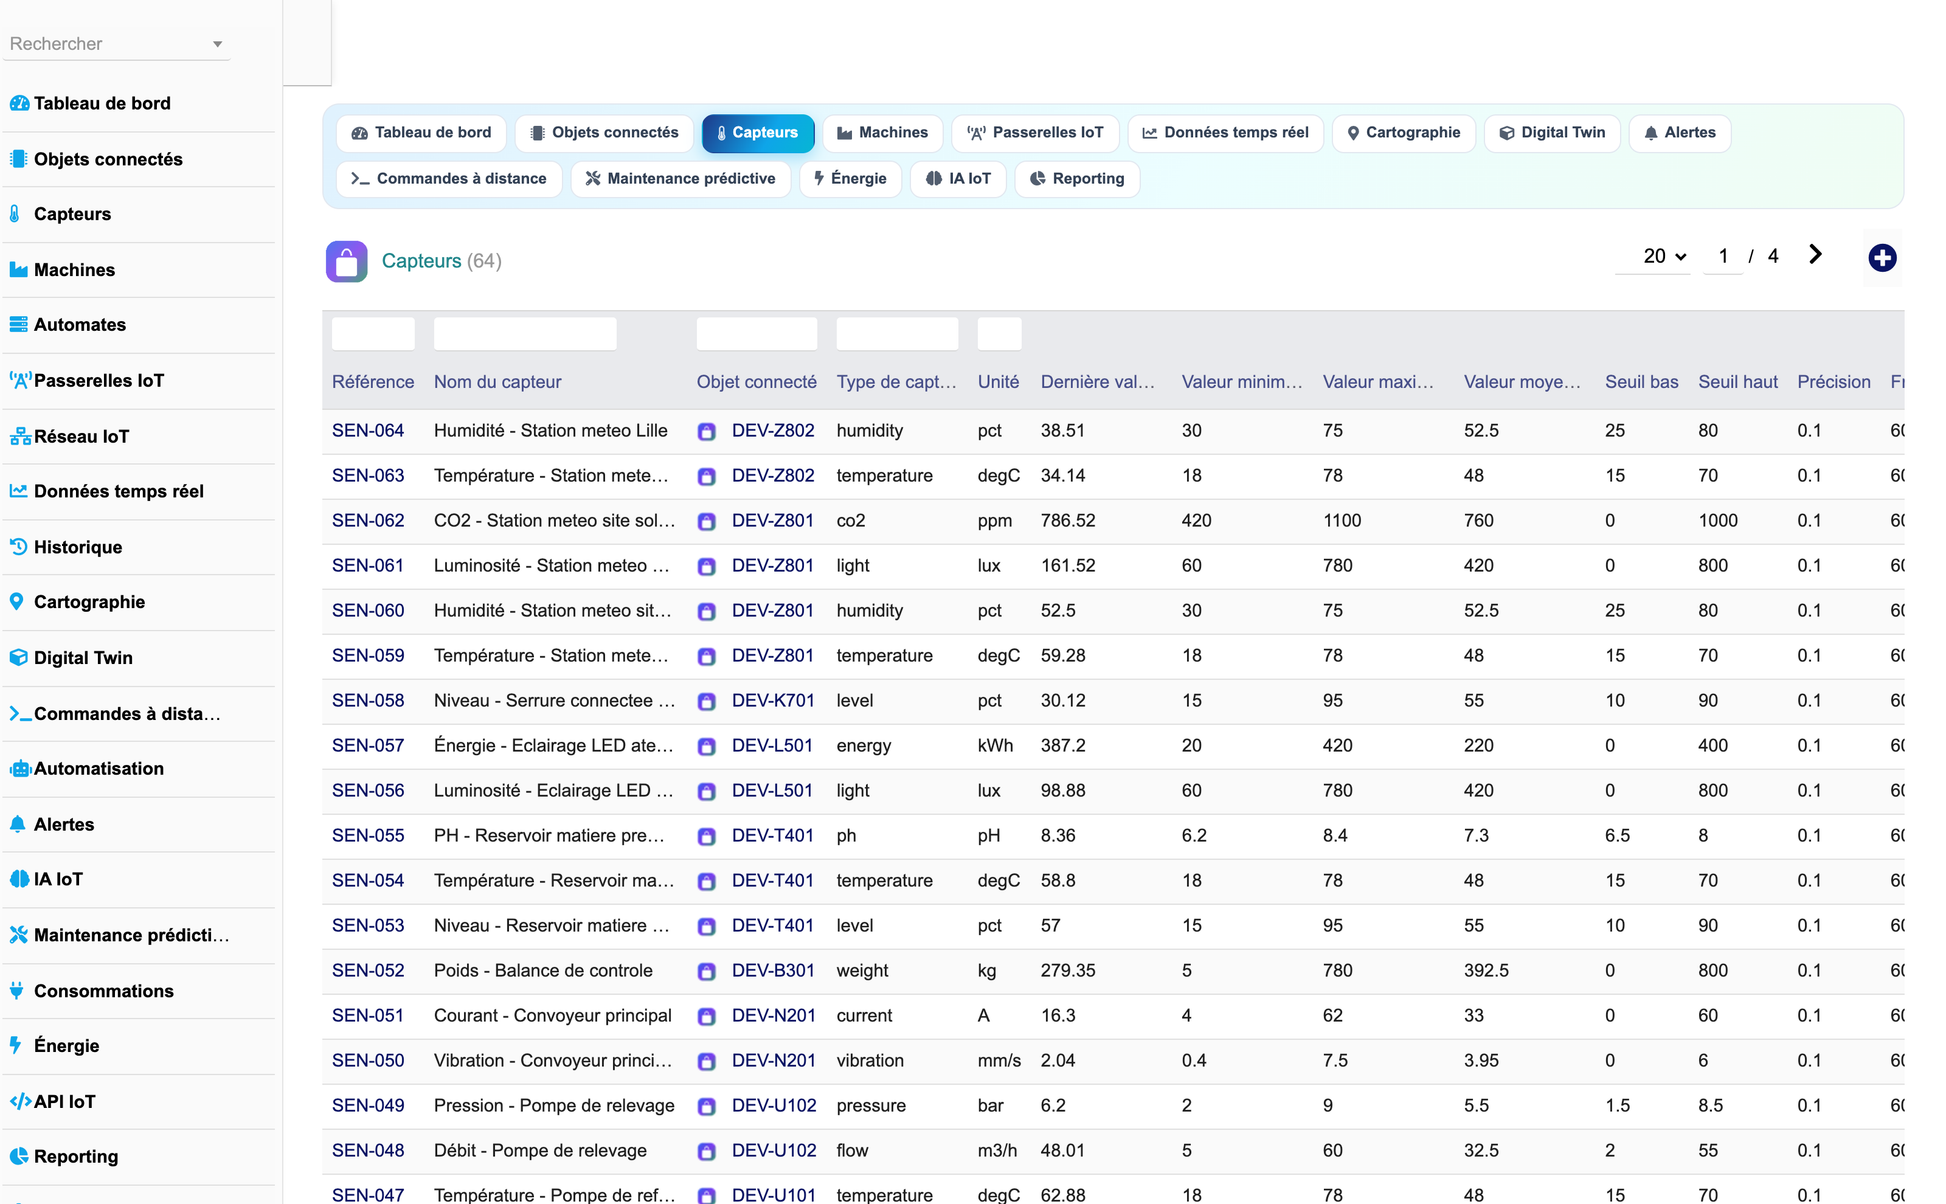This screenshot has height=1204, width=1946.
Task: Open device DEV-U102 in SEN-049 row
Action: tap(774, 1106)
